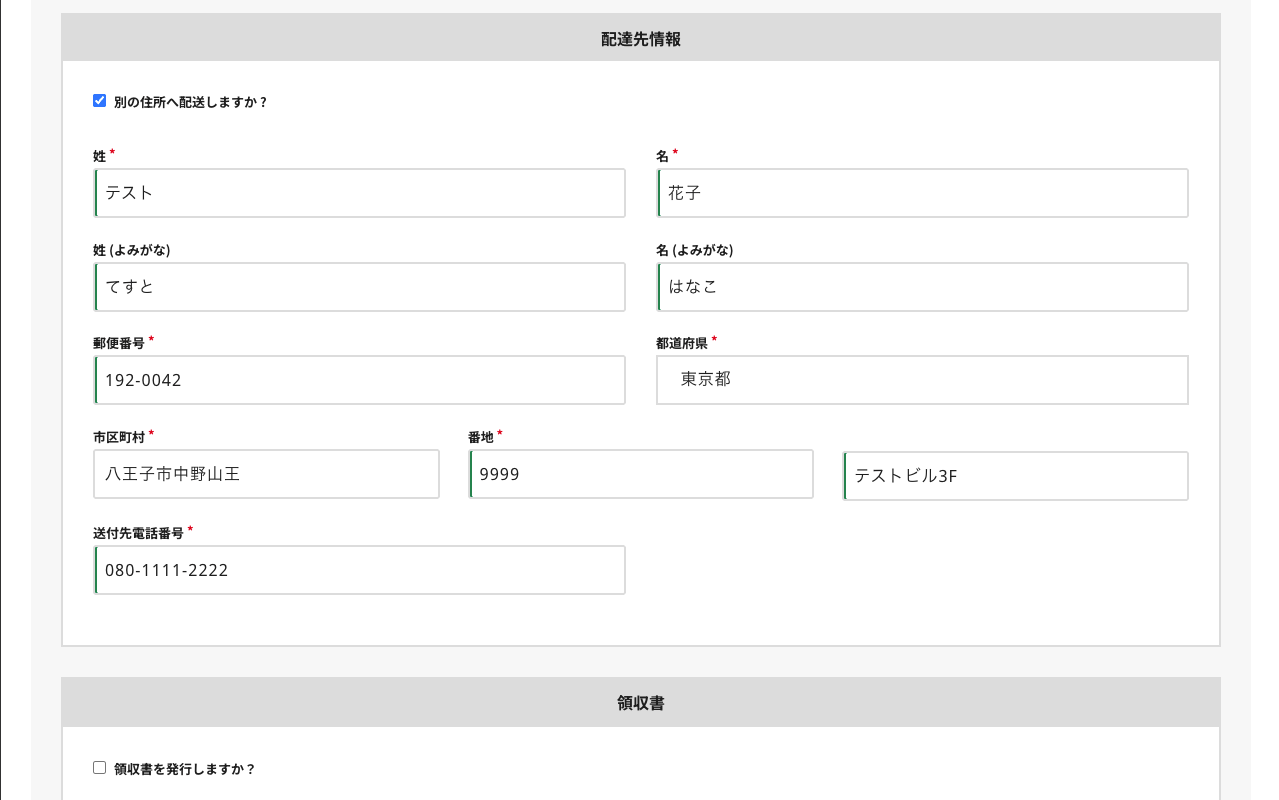Open the 都道府県 dropdown showing 東京都

921,380
